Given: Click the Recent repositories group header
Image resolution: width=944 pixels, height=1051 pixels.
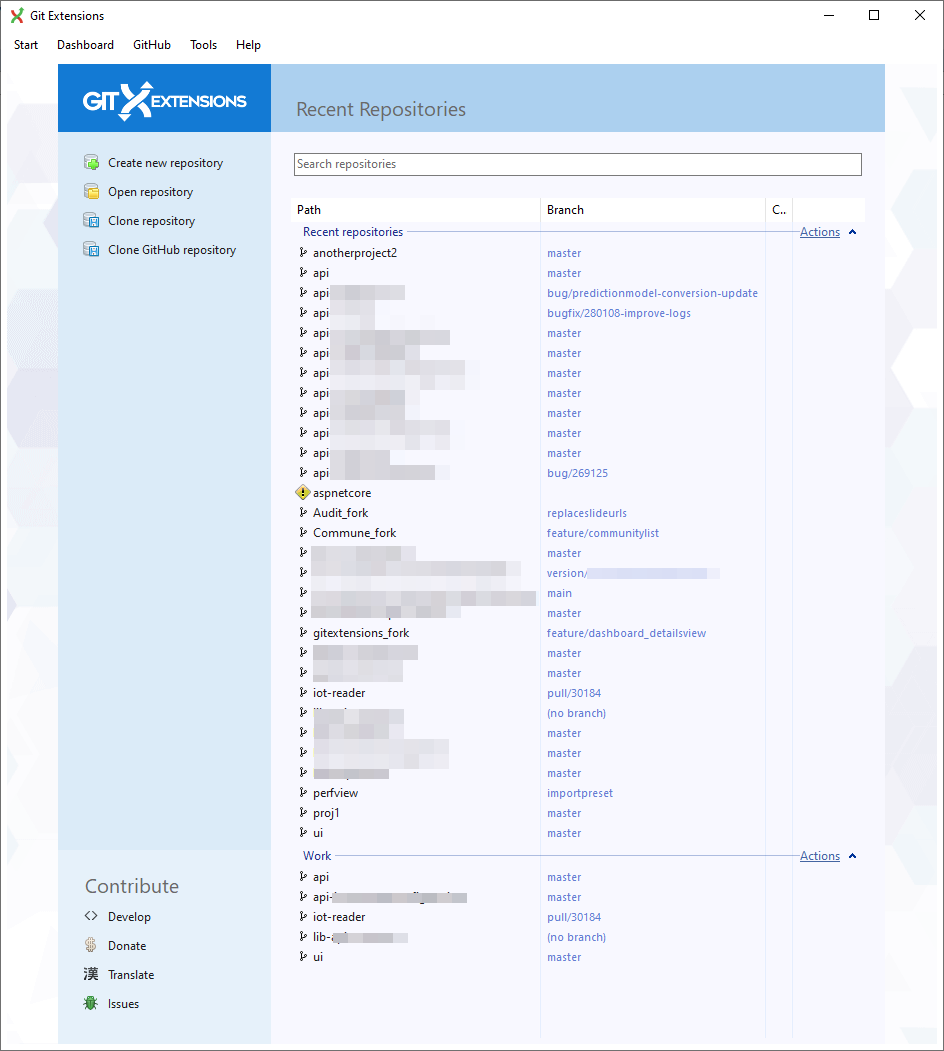Looking at the screenshot, I should pyautogui.click(x=353, y=232).
